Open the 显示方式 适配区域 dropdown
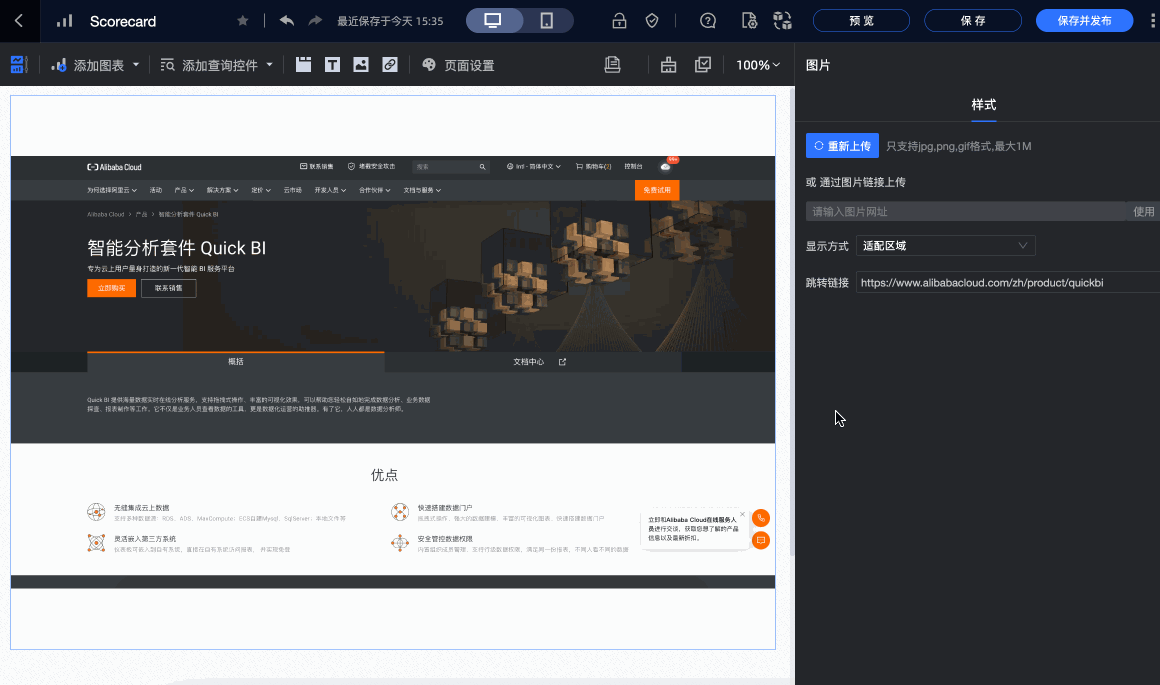This screenshot has height=685, width=1160. pyautogui.click(x=945, y=246)
